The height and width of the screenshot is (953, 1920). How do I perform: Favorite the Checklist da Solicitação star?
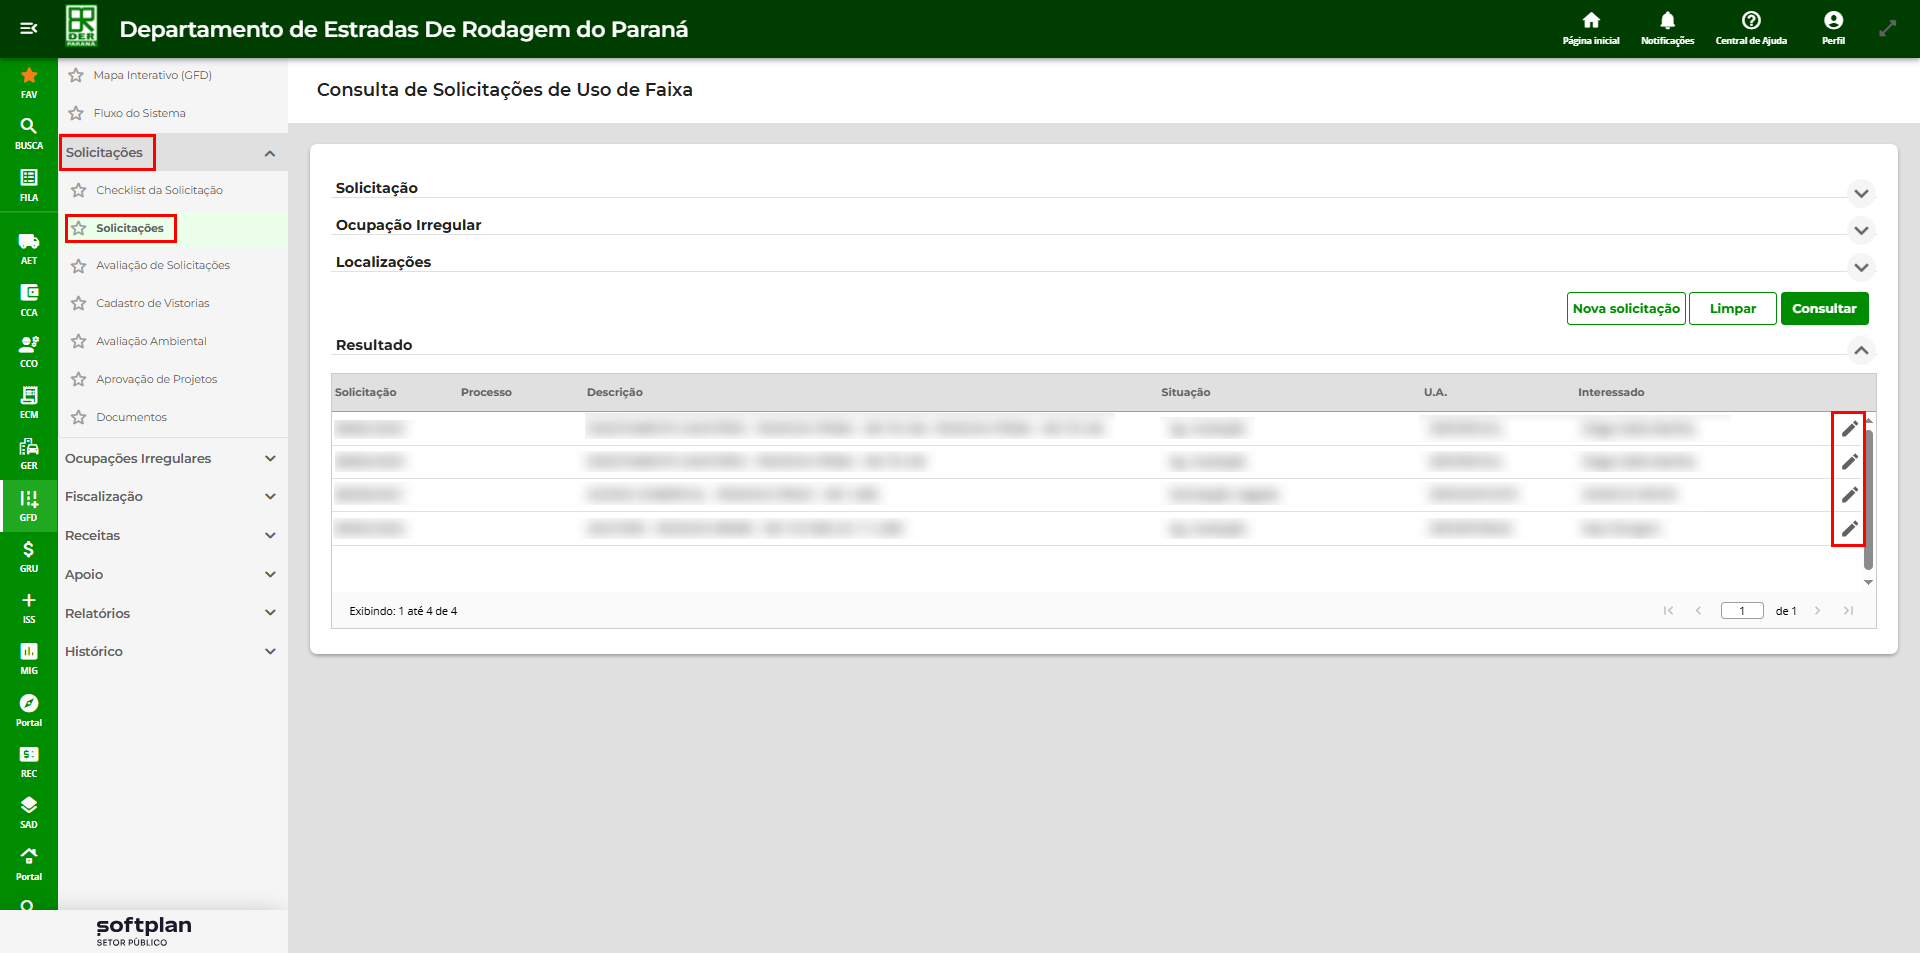[79, 190]
